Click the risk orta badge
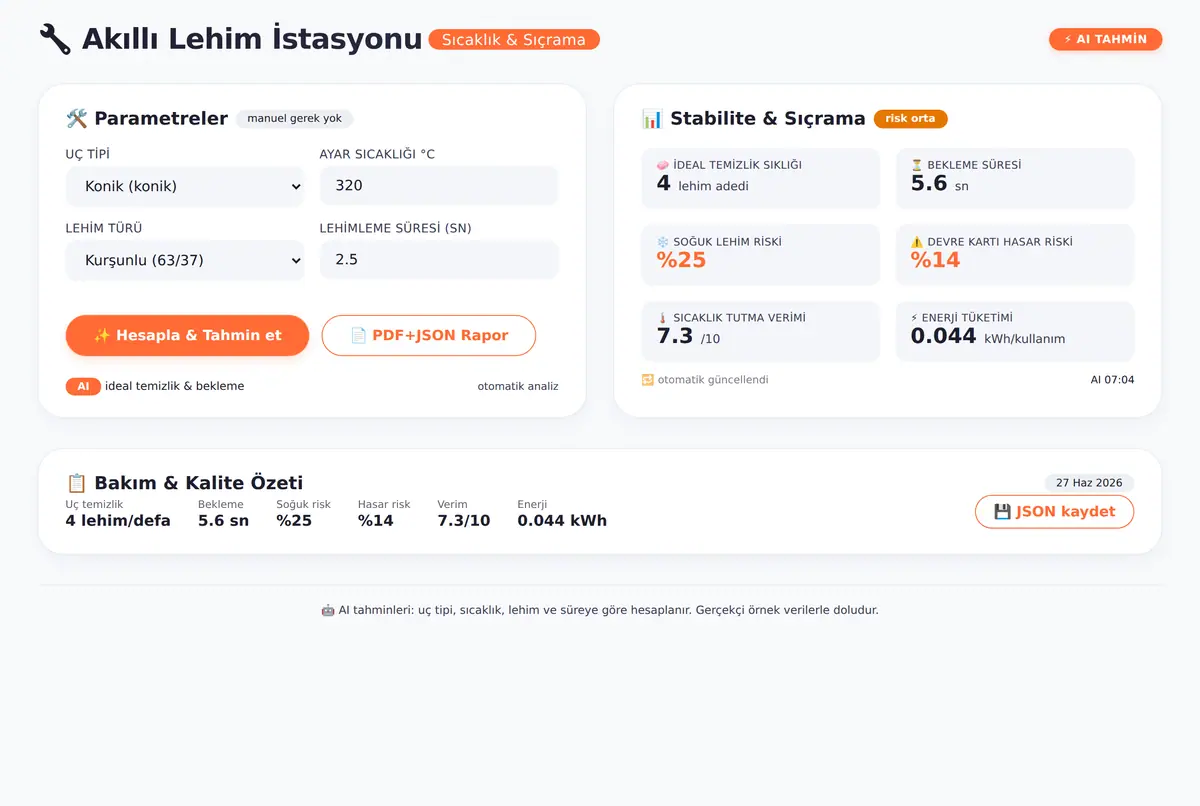 point(910,118)
